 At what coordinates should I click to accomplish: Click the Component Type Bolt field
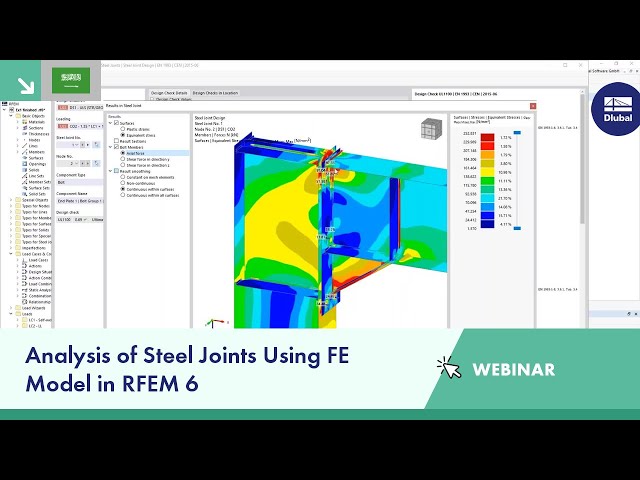click(80, 182)
